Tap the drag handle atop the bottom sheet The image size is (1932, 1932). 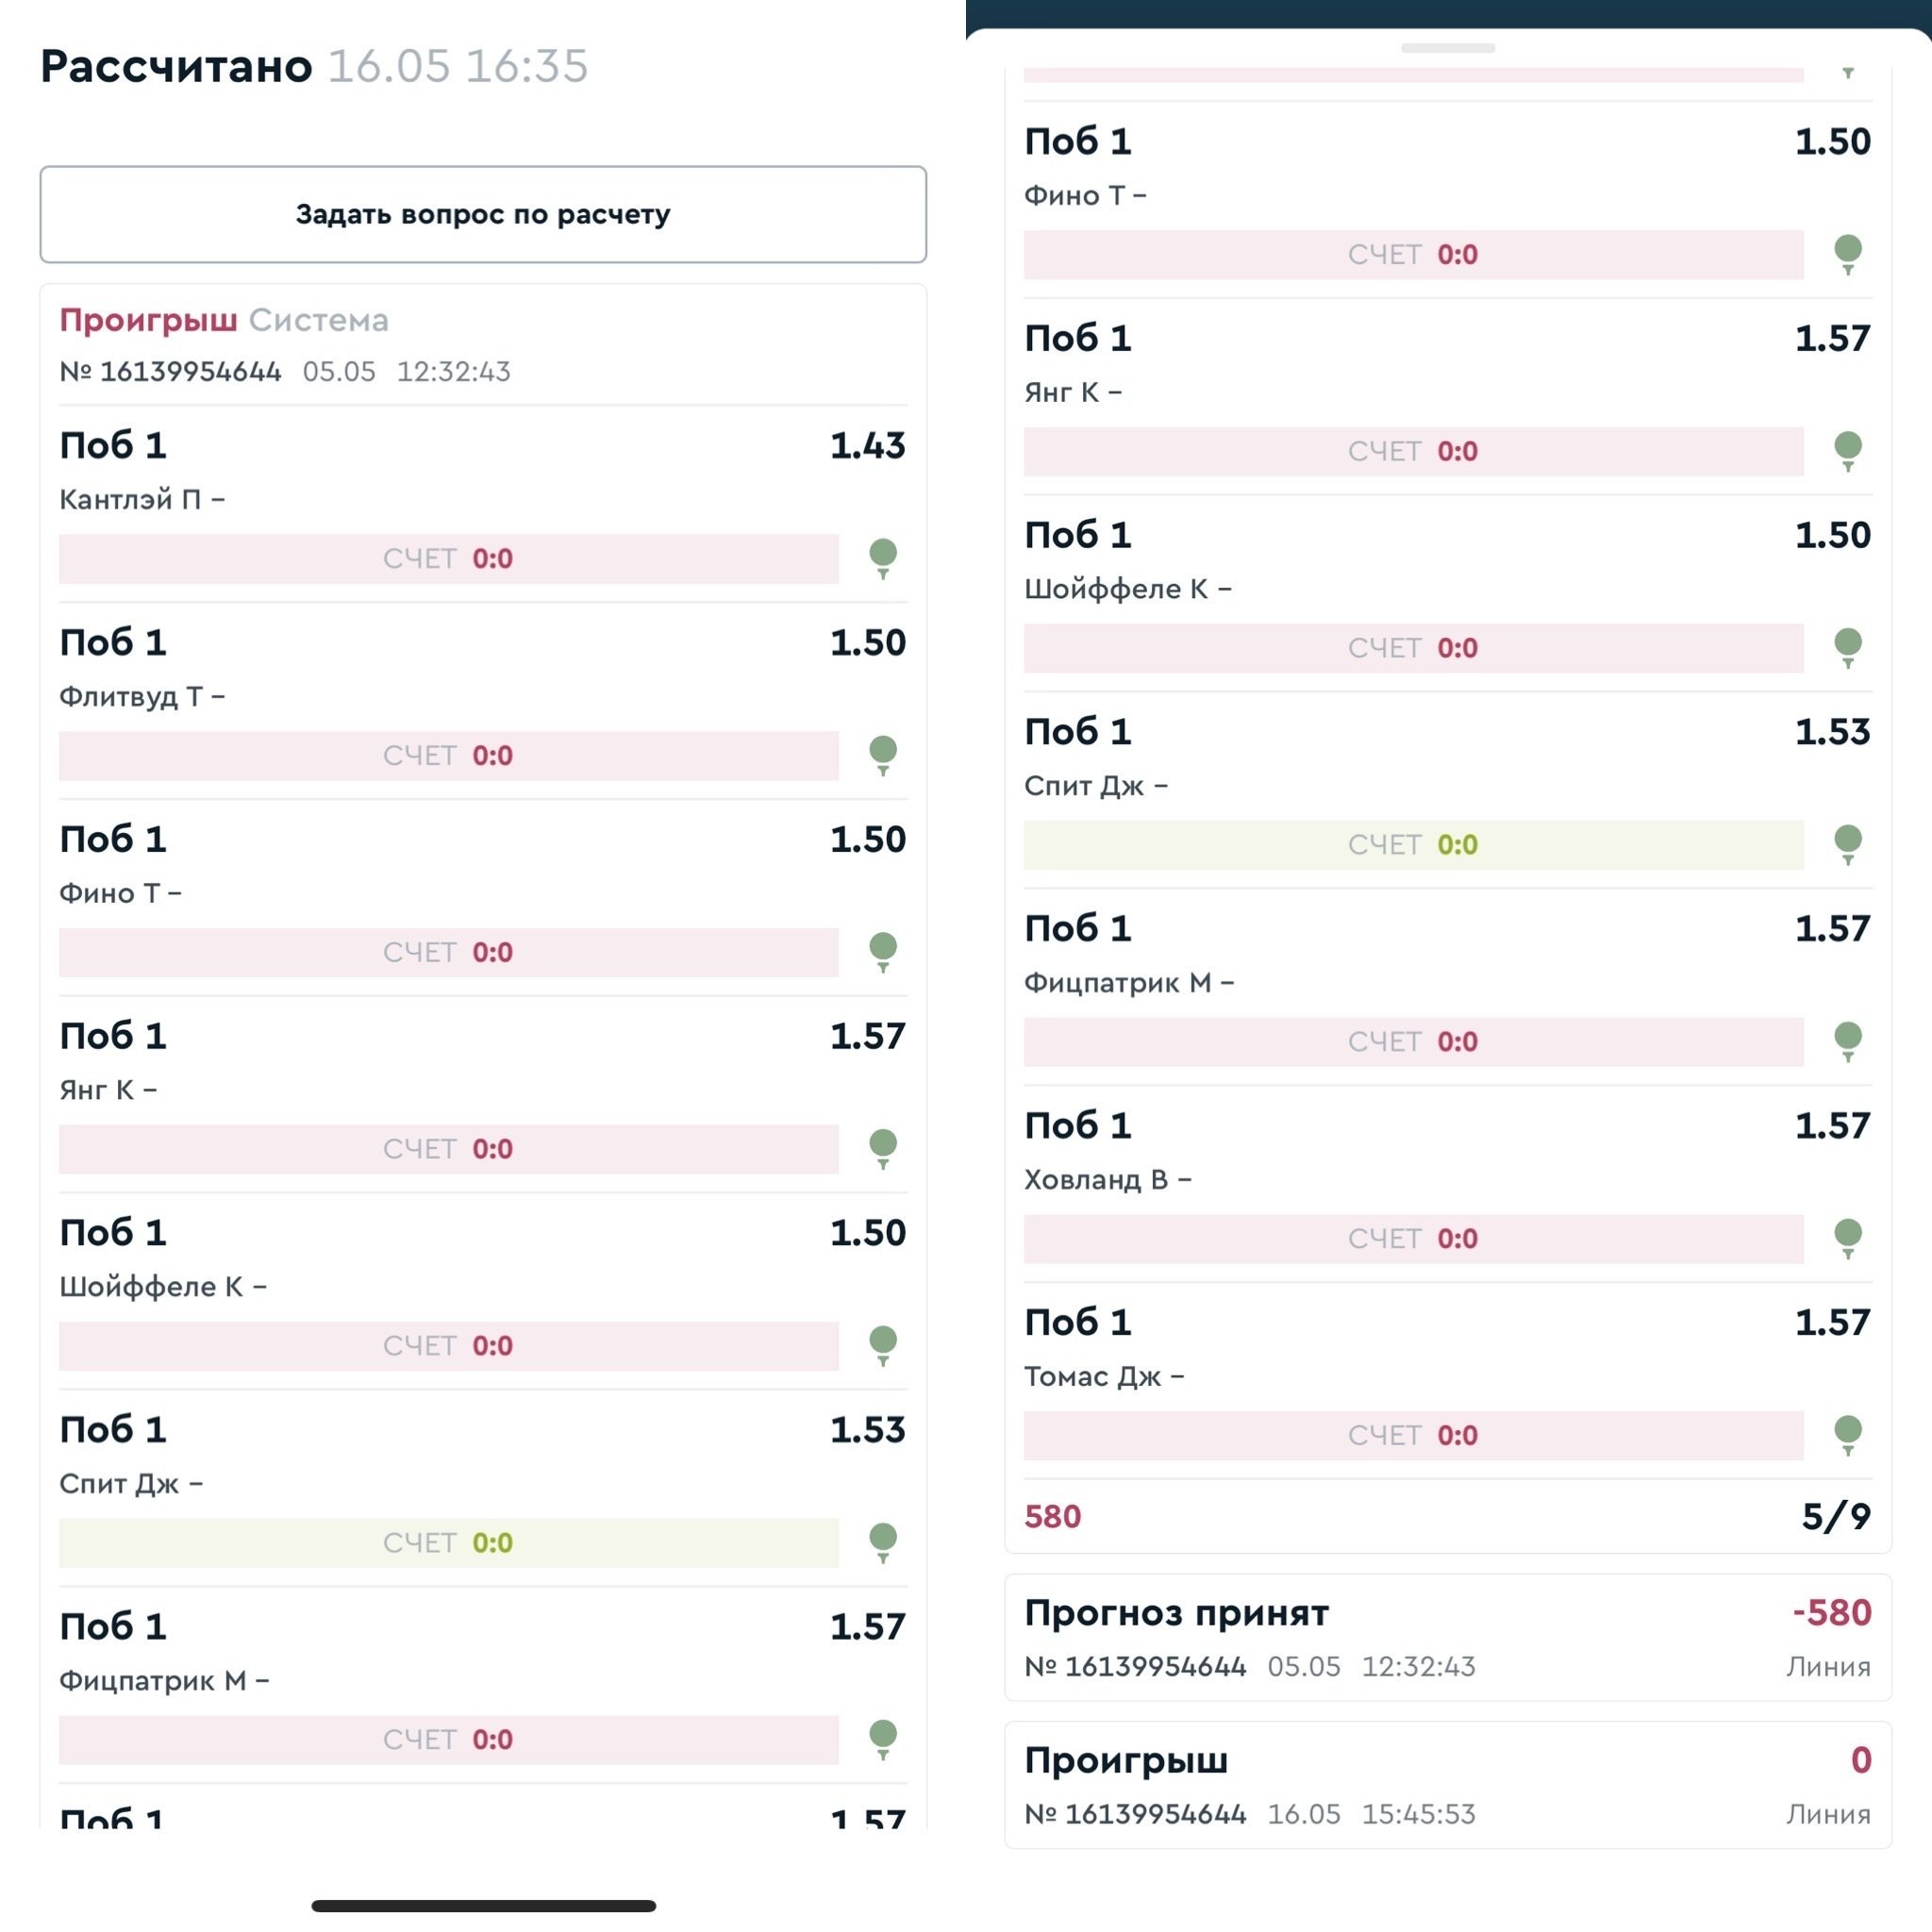(x=1447, y=48)
